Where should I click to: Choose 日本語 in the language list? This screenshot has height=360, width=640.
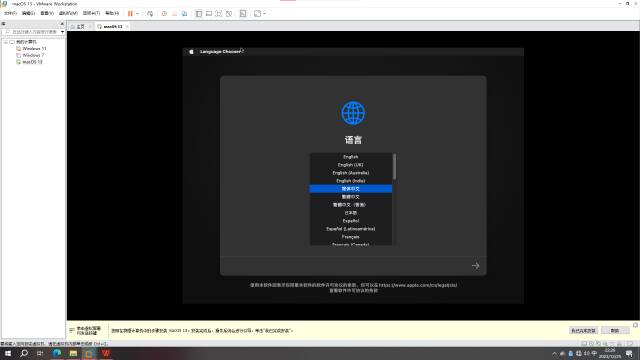tap(351, 213)
